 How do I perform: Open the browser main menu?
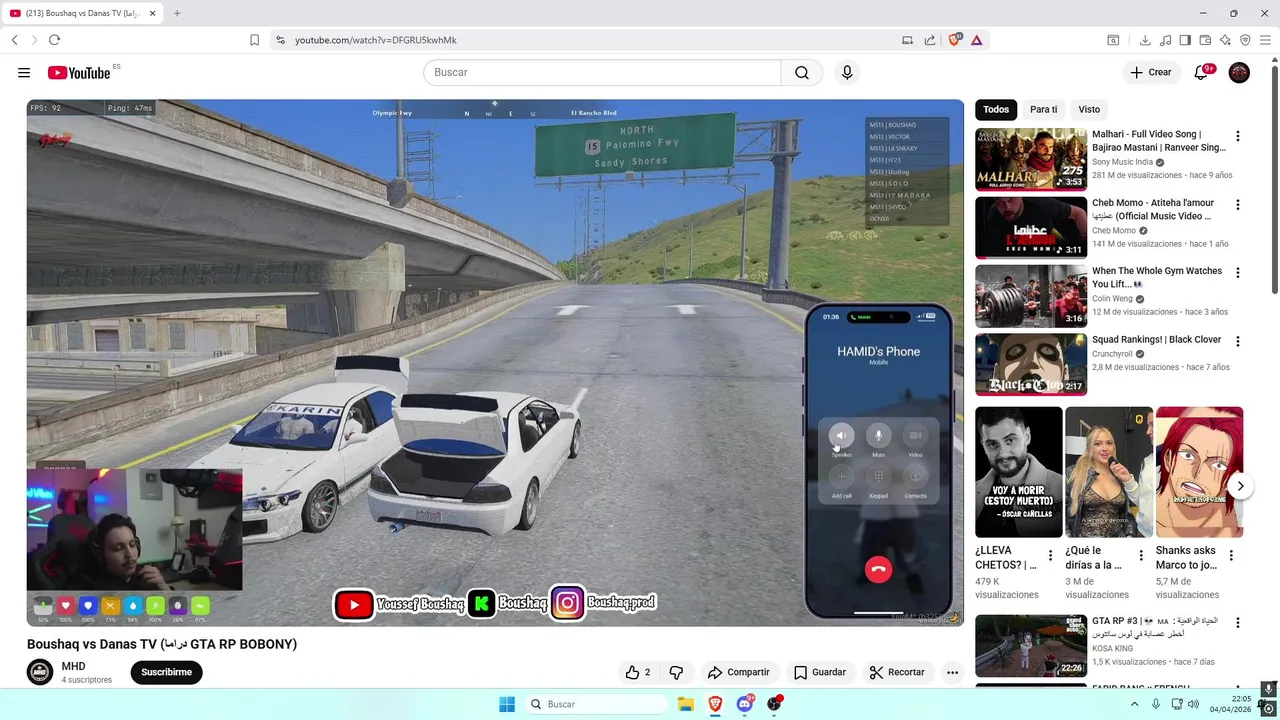(x=1266, y=40)
